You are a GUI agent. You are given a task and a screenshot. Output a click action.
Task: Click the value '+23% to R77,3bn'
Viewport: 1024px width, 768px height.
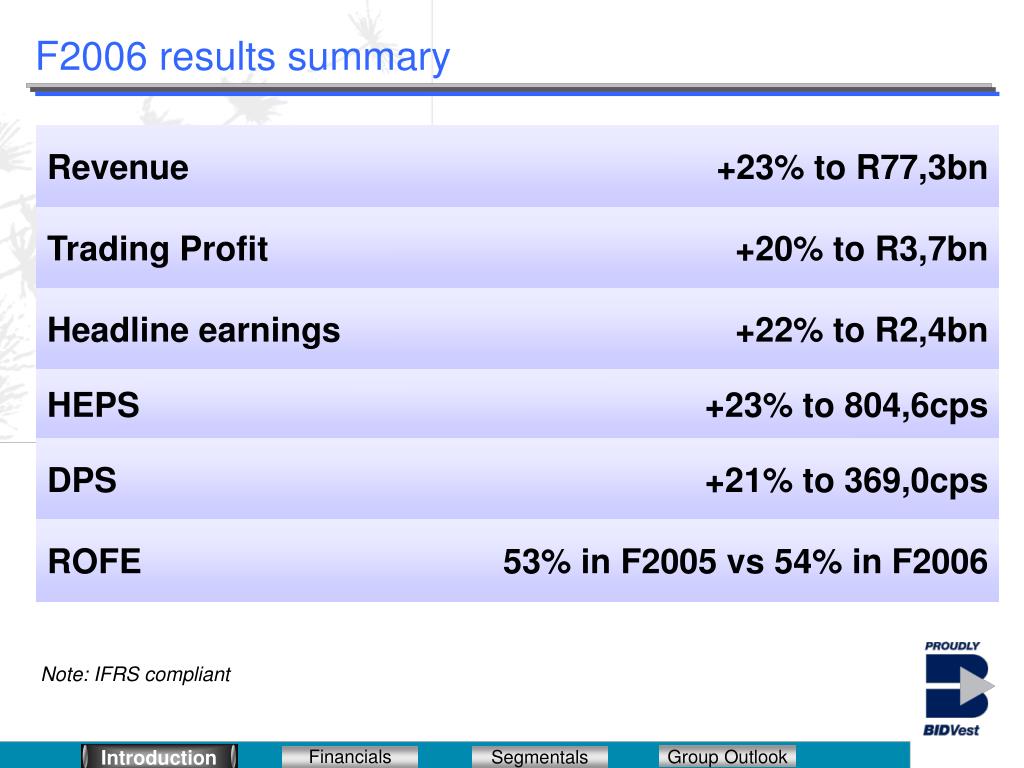click(852, 168)
